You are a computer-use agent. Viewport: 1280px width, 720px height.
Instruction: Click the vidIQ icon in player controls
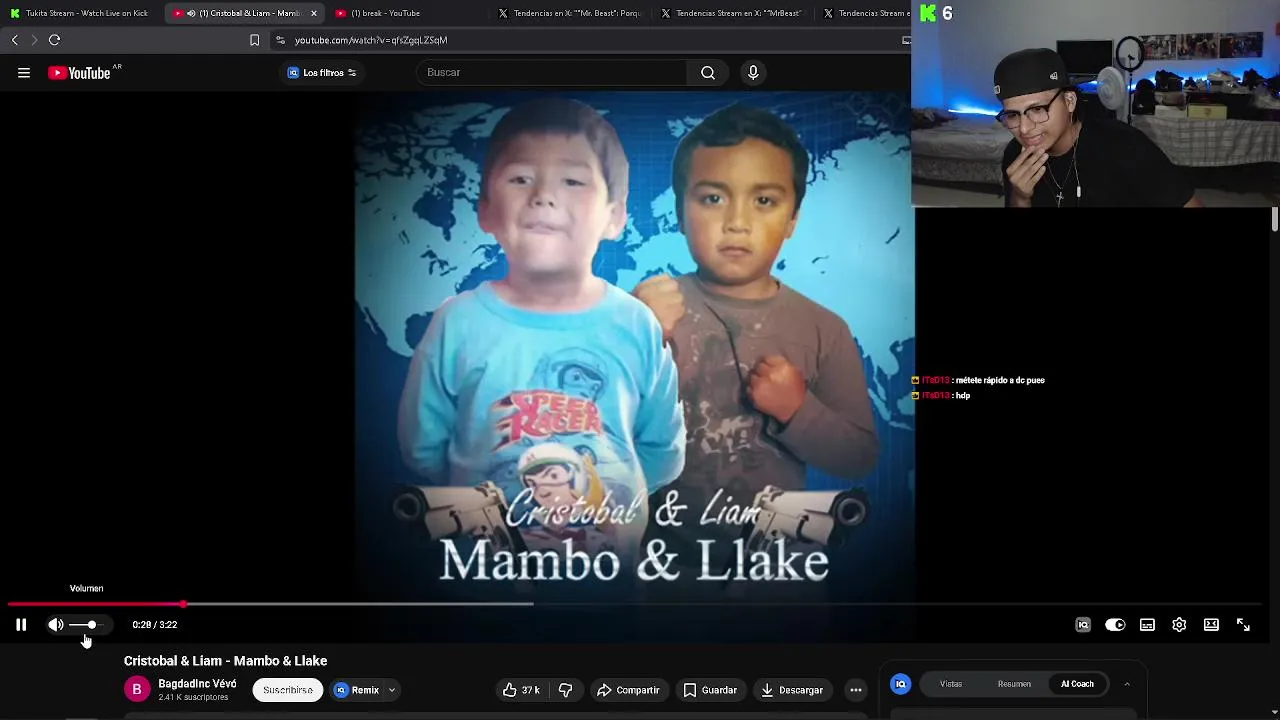tap(1083, 625)
